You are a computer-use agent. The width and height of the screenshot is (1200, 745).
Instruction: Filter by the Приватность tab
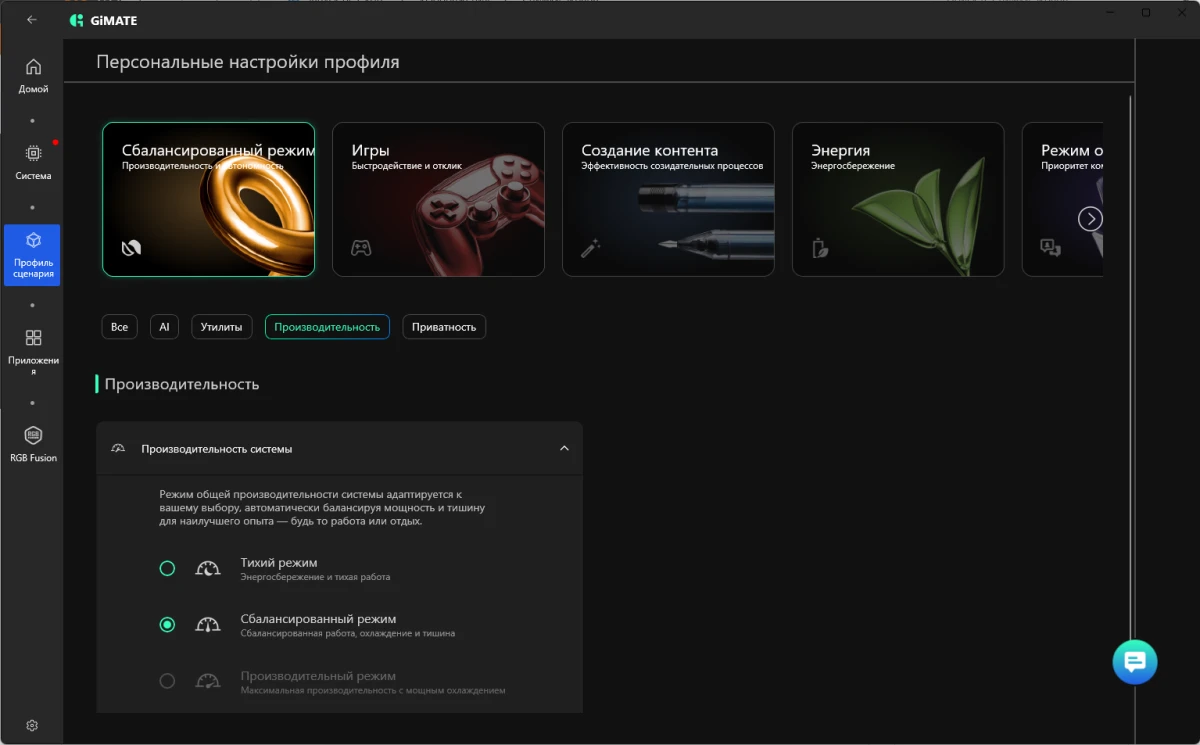click(x=444, y=327)
